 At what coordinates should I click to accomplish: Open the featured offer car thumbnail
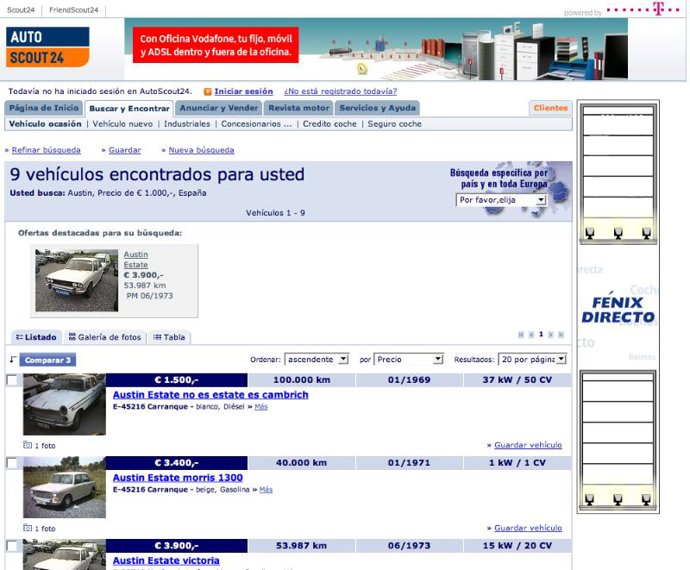pos(77,280)
